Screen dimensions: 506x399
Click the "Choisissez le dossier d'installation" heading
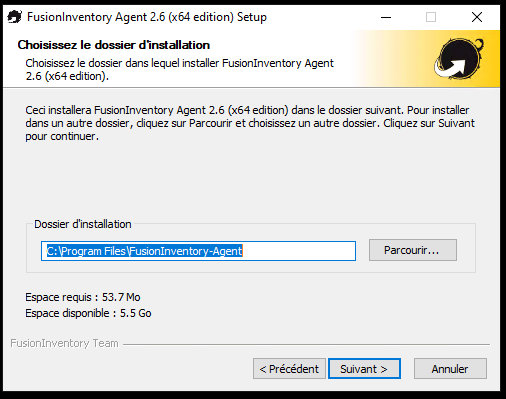pos(114,45)
